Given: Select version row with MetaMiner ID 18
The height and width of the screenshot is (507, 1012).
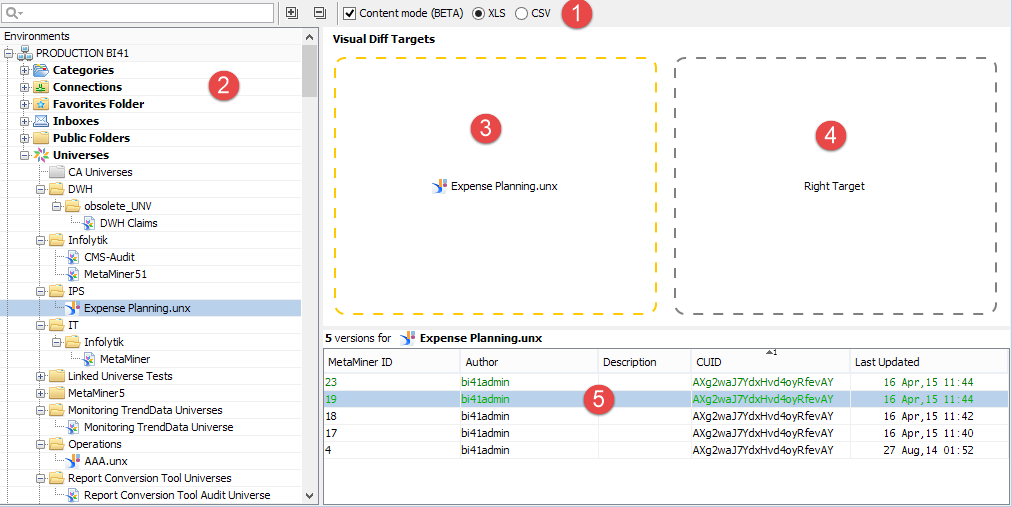Looking at the screenshot, I should (666, 416).
